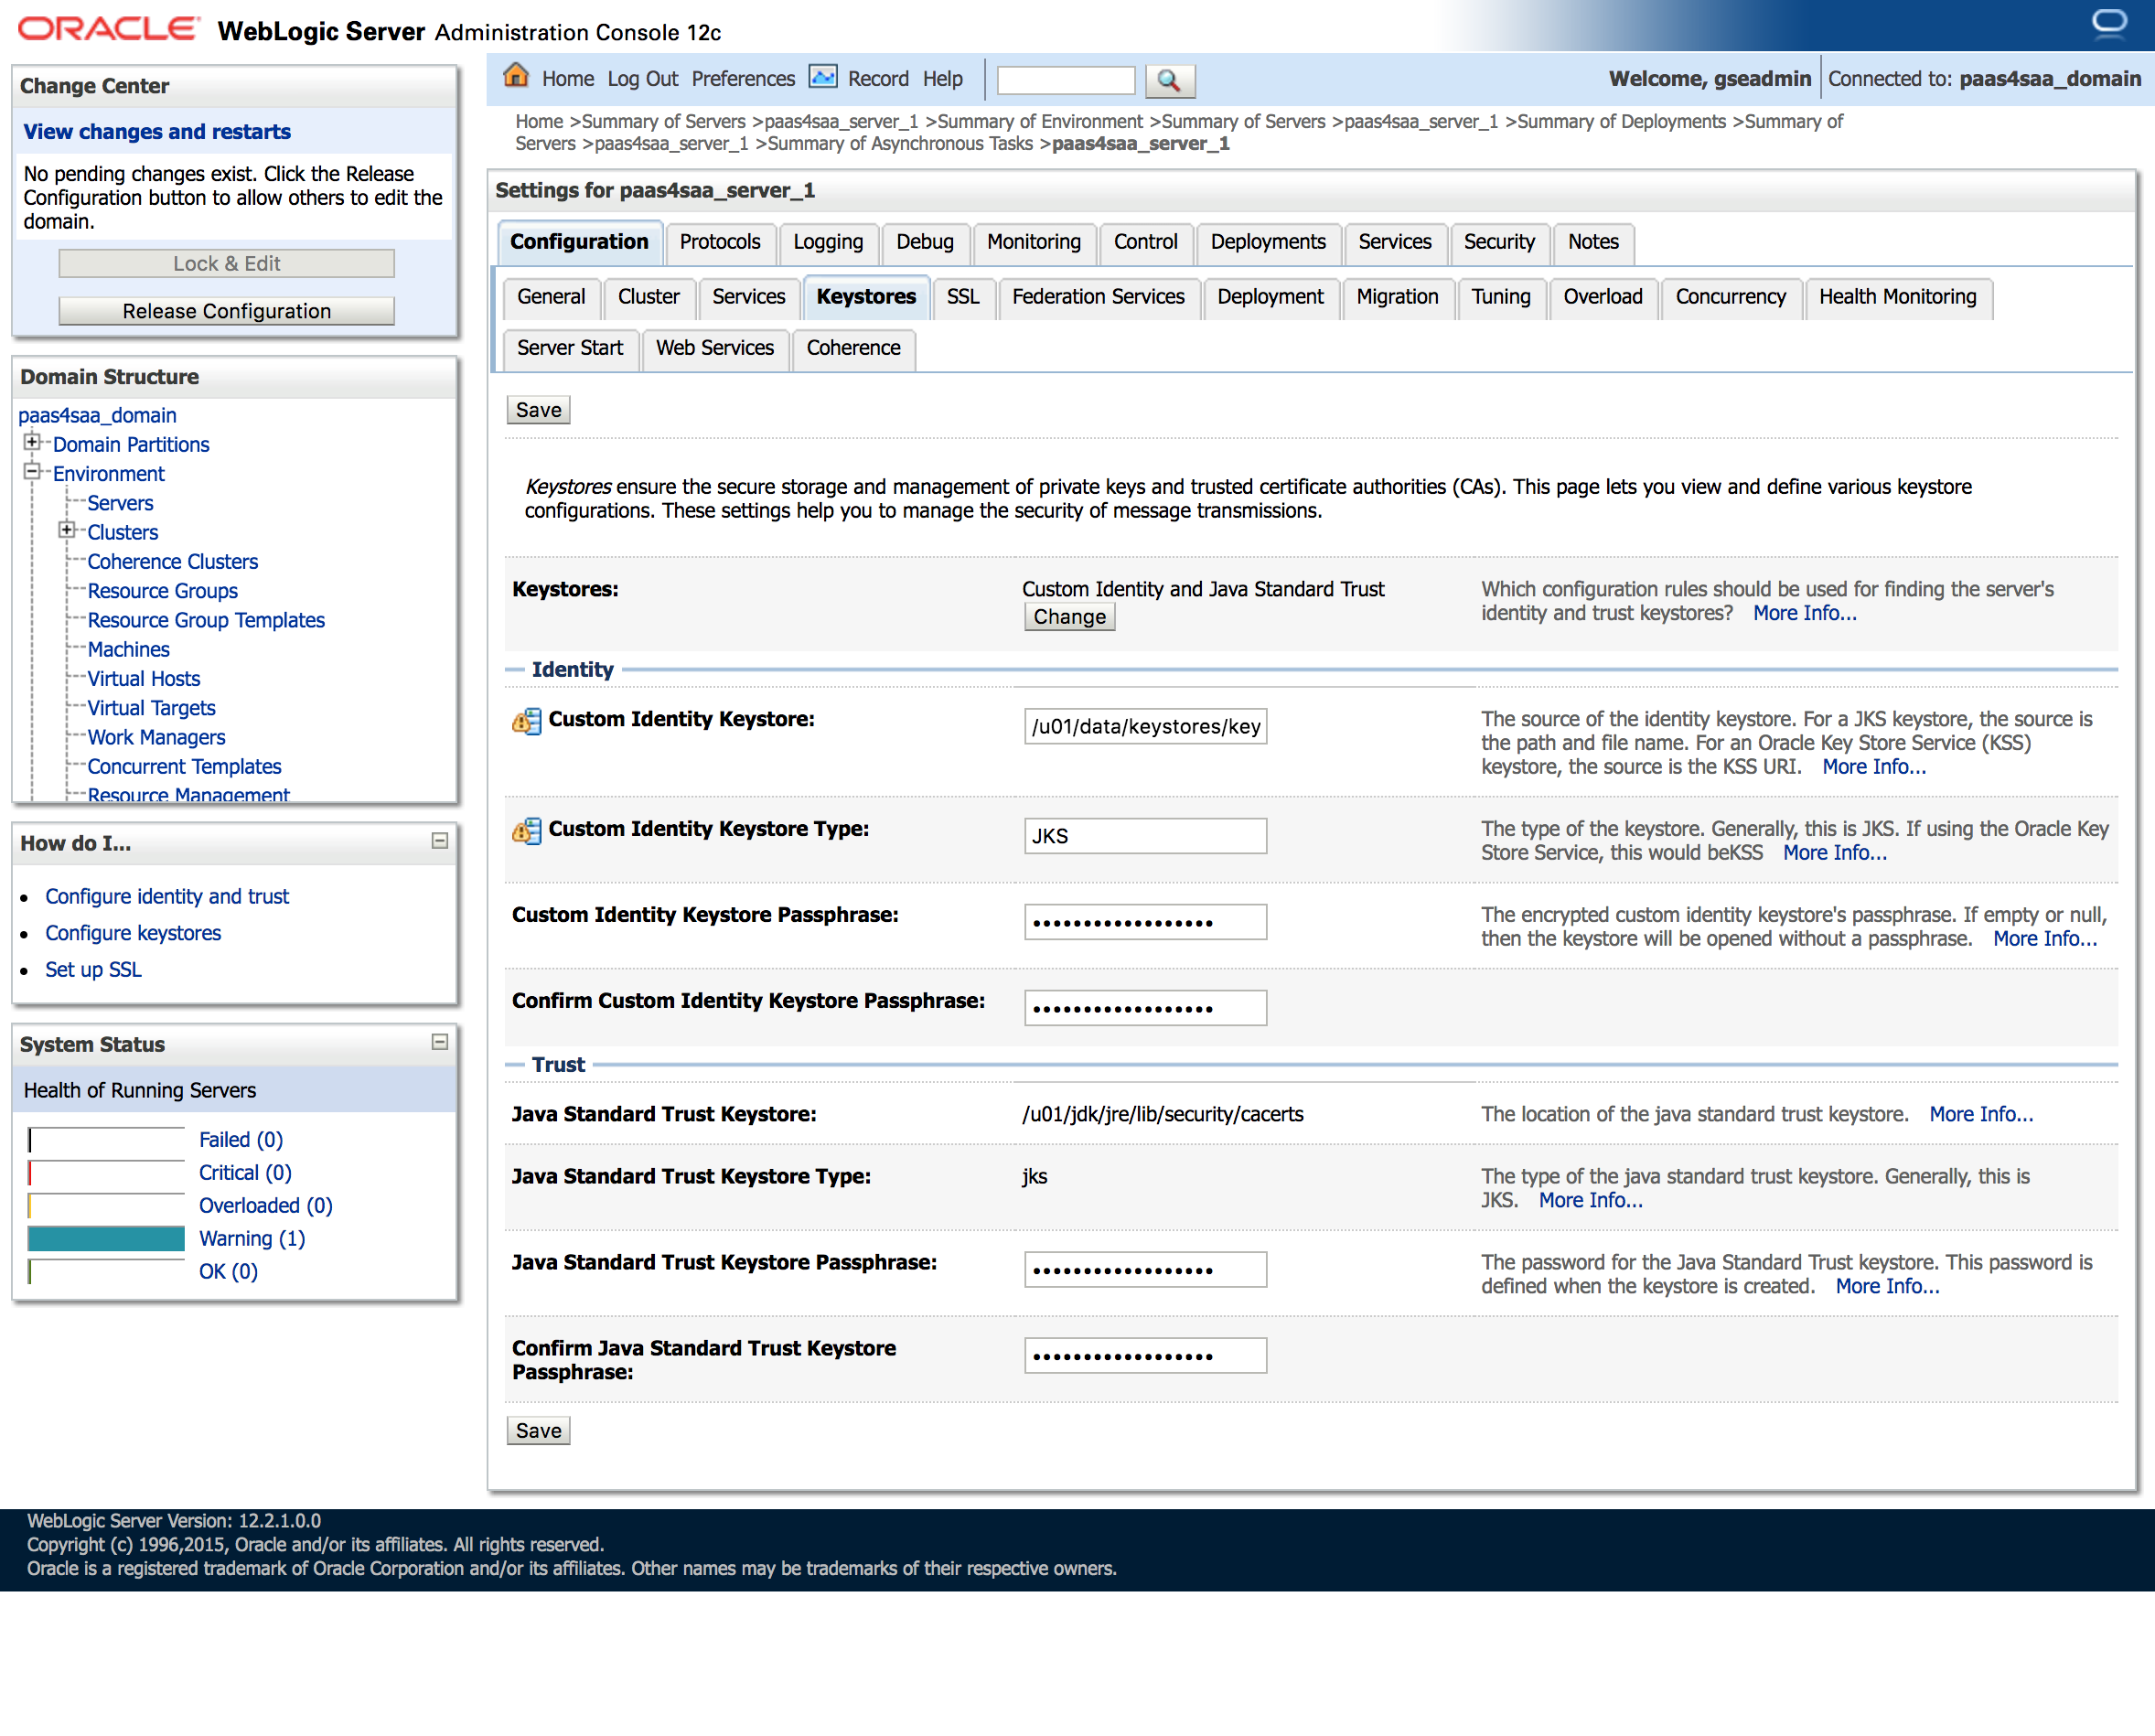This screenshot has width=2155, height=1736.
Task: Click the Warning (1) status link
Action: [x=252, y=1239]
